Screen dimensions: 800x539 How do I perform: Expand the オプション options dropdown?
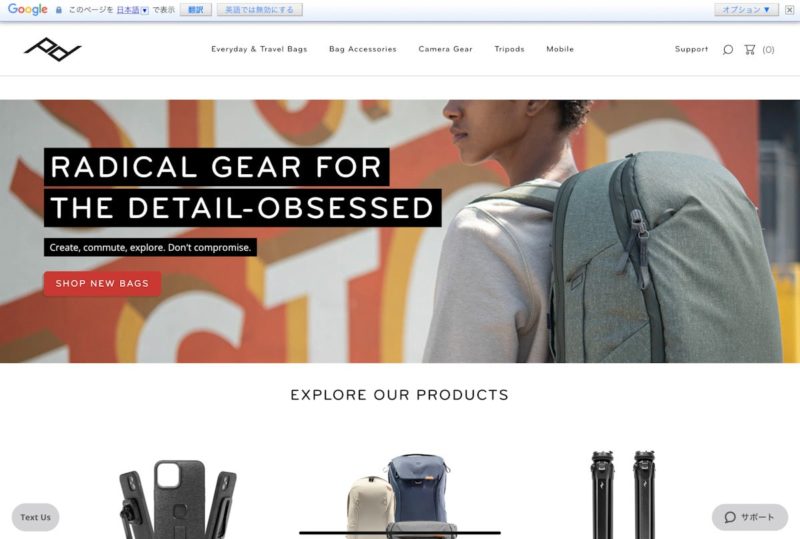tap(746, 10)
